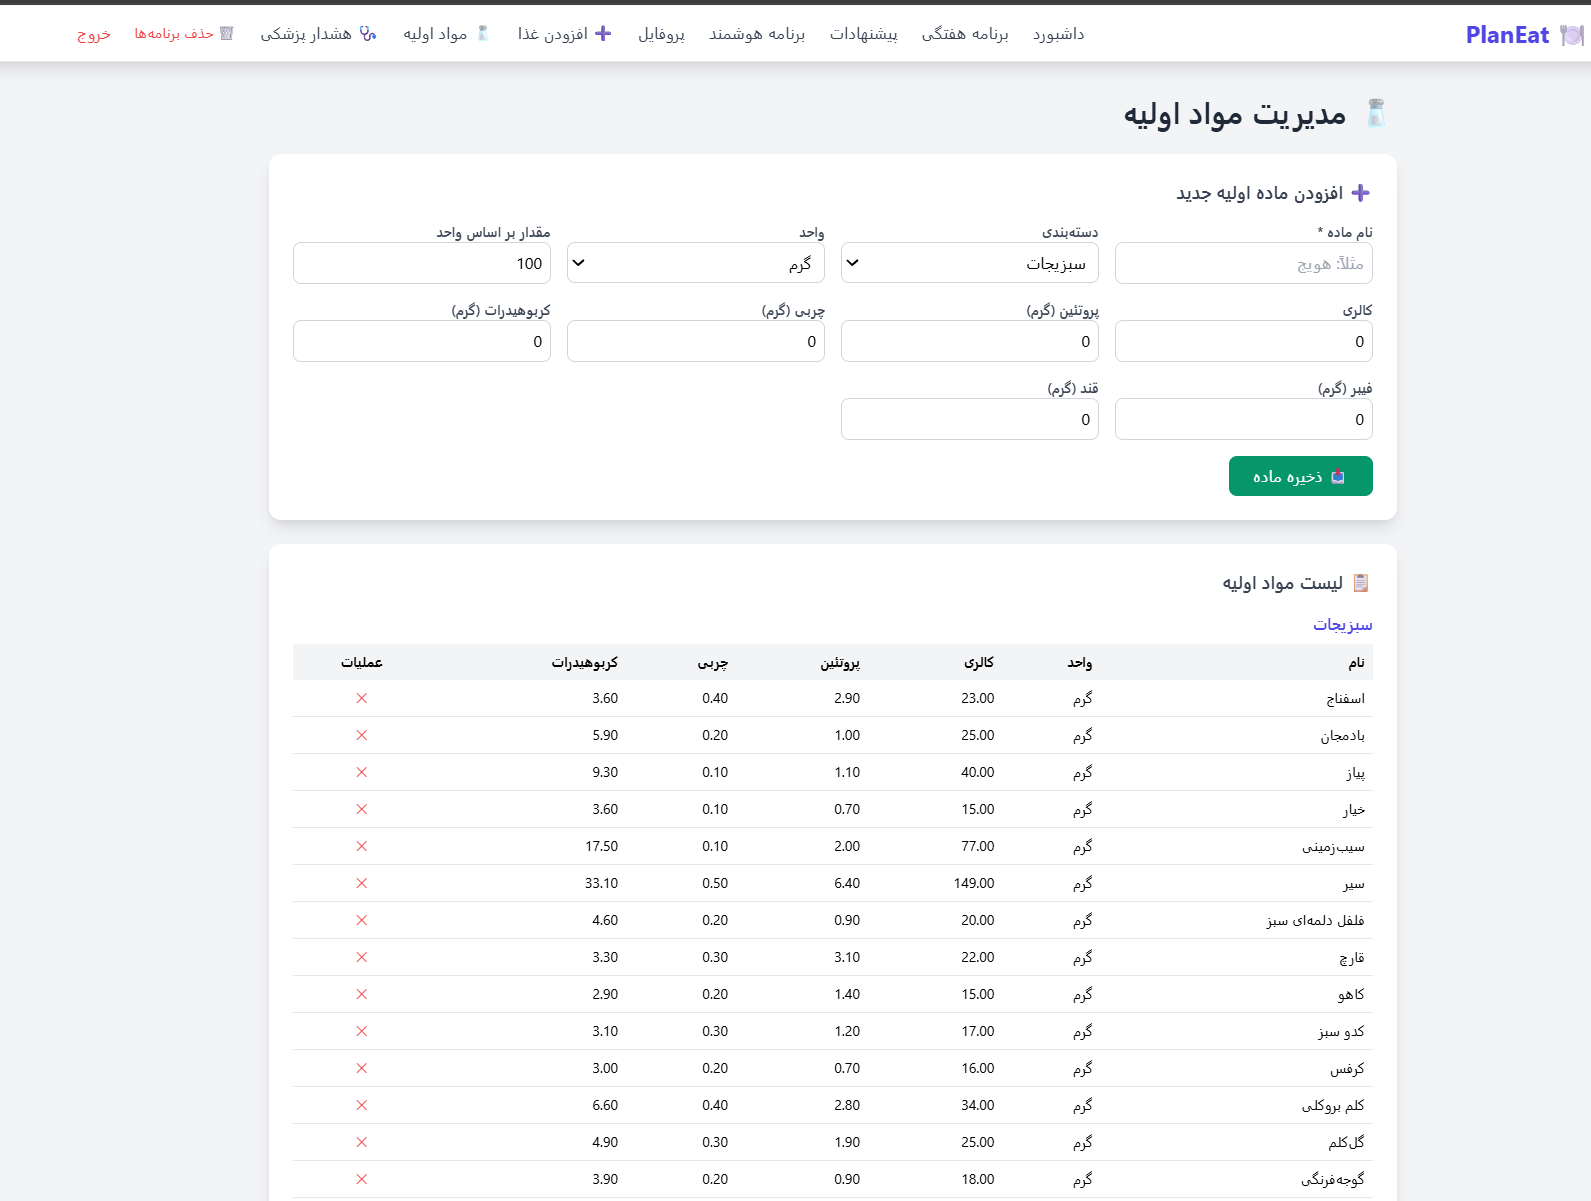Remove سیب‌زمینی using its red X
This screenshot has height=1201, width=1591.
pyautogui.click(x=362, y=846)
